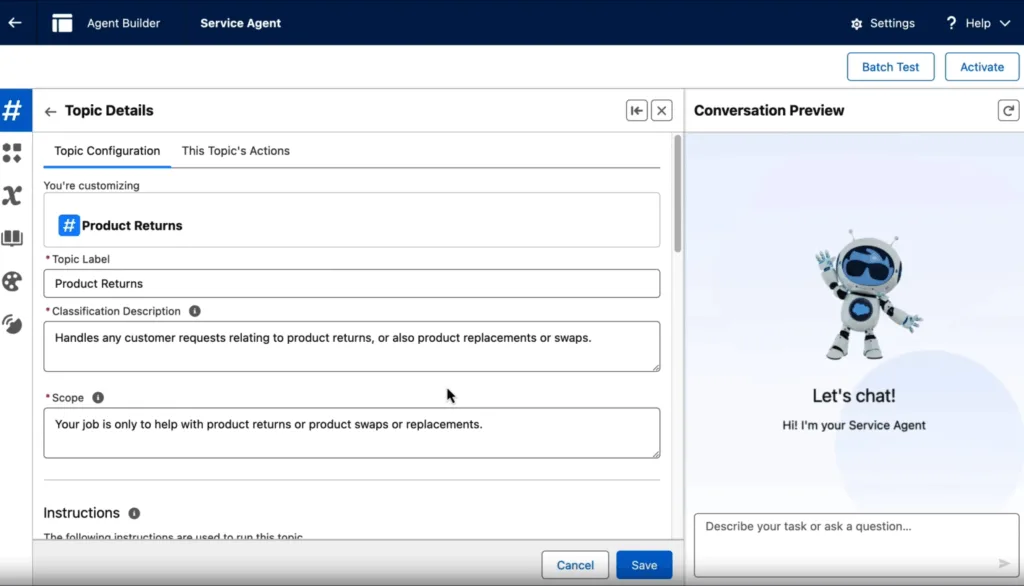1024x586 pixels.
Task: Open Settings from the top bar
Action: click(x=892, y=24)
